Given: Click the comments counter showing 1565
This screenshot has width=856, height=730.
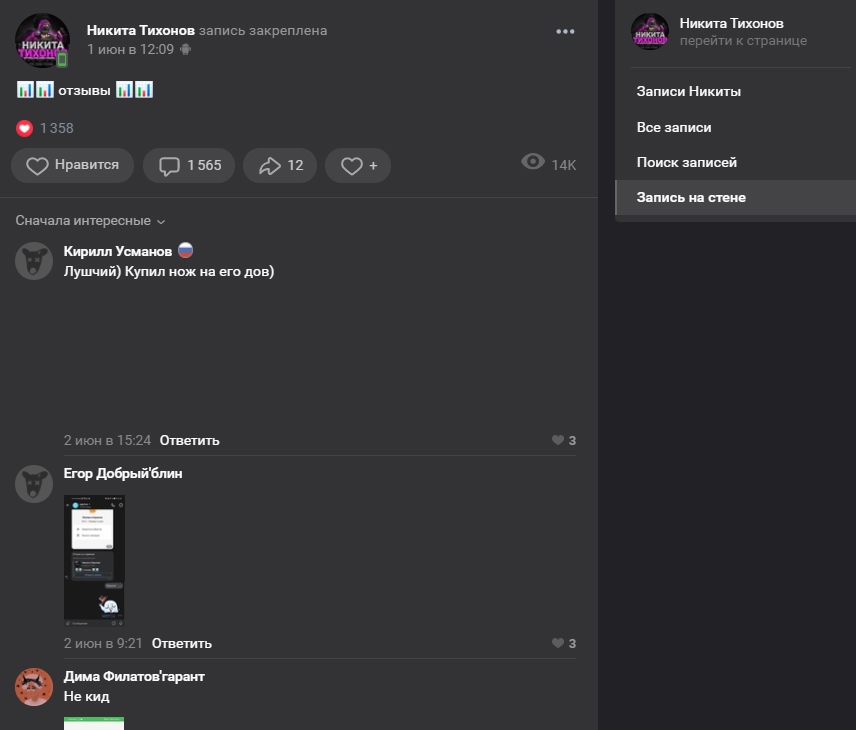Looking at the screenshot, I should click(x=189, y=166).
